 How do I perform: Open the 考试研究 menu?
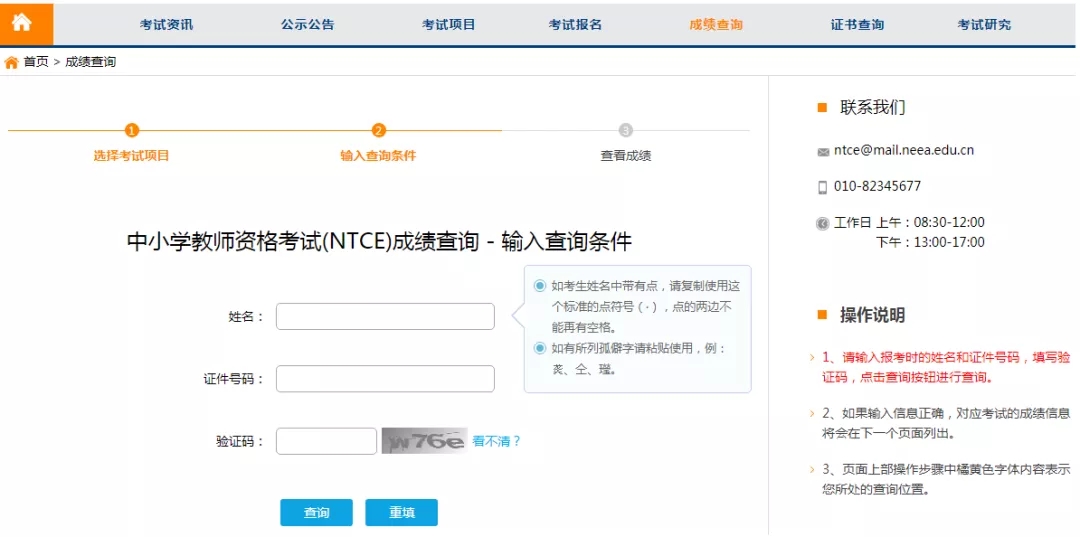click(984, 25)
